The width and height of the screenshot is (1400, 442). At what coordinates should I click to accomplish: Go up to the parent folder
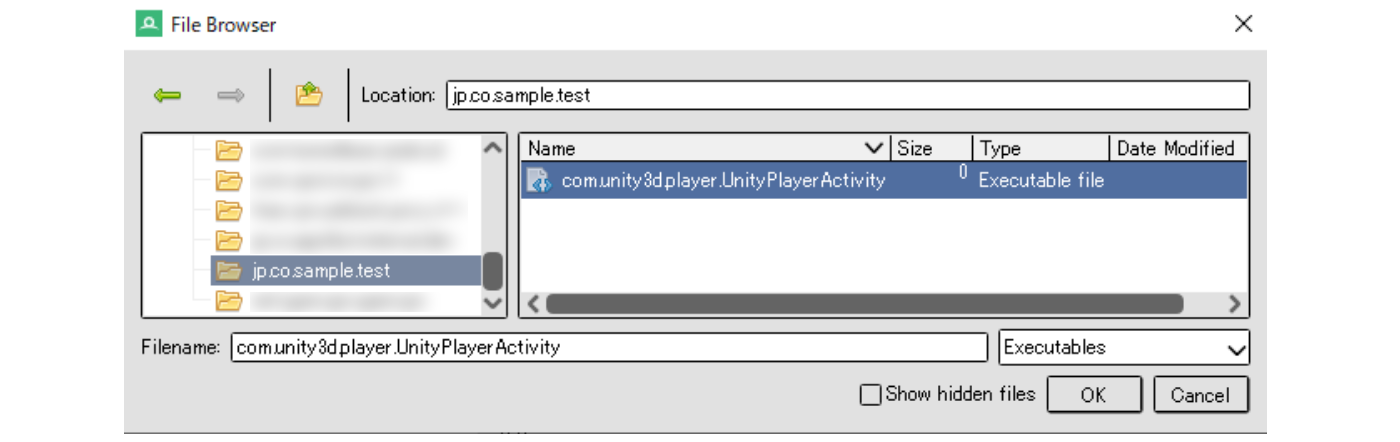(x=308, y=95)
